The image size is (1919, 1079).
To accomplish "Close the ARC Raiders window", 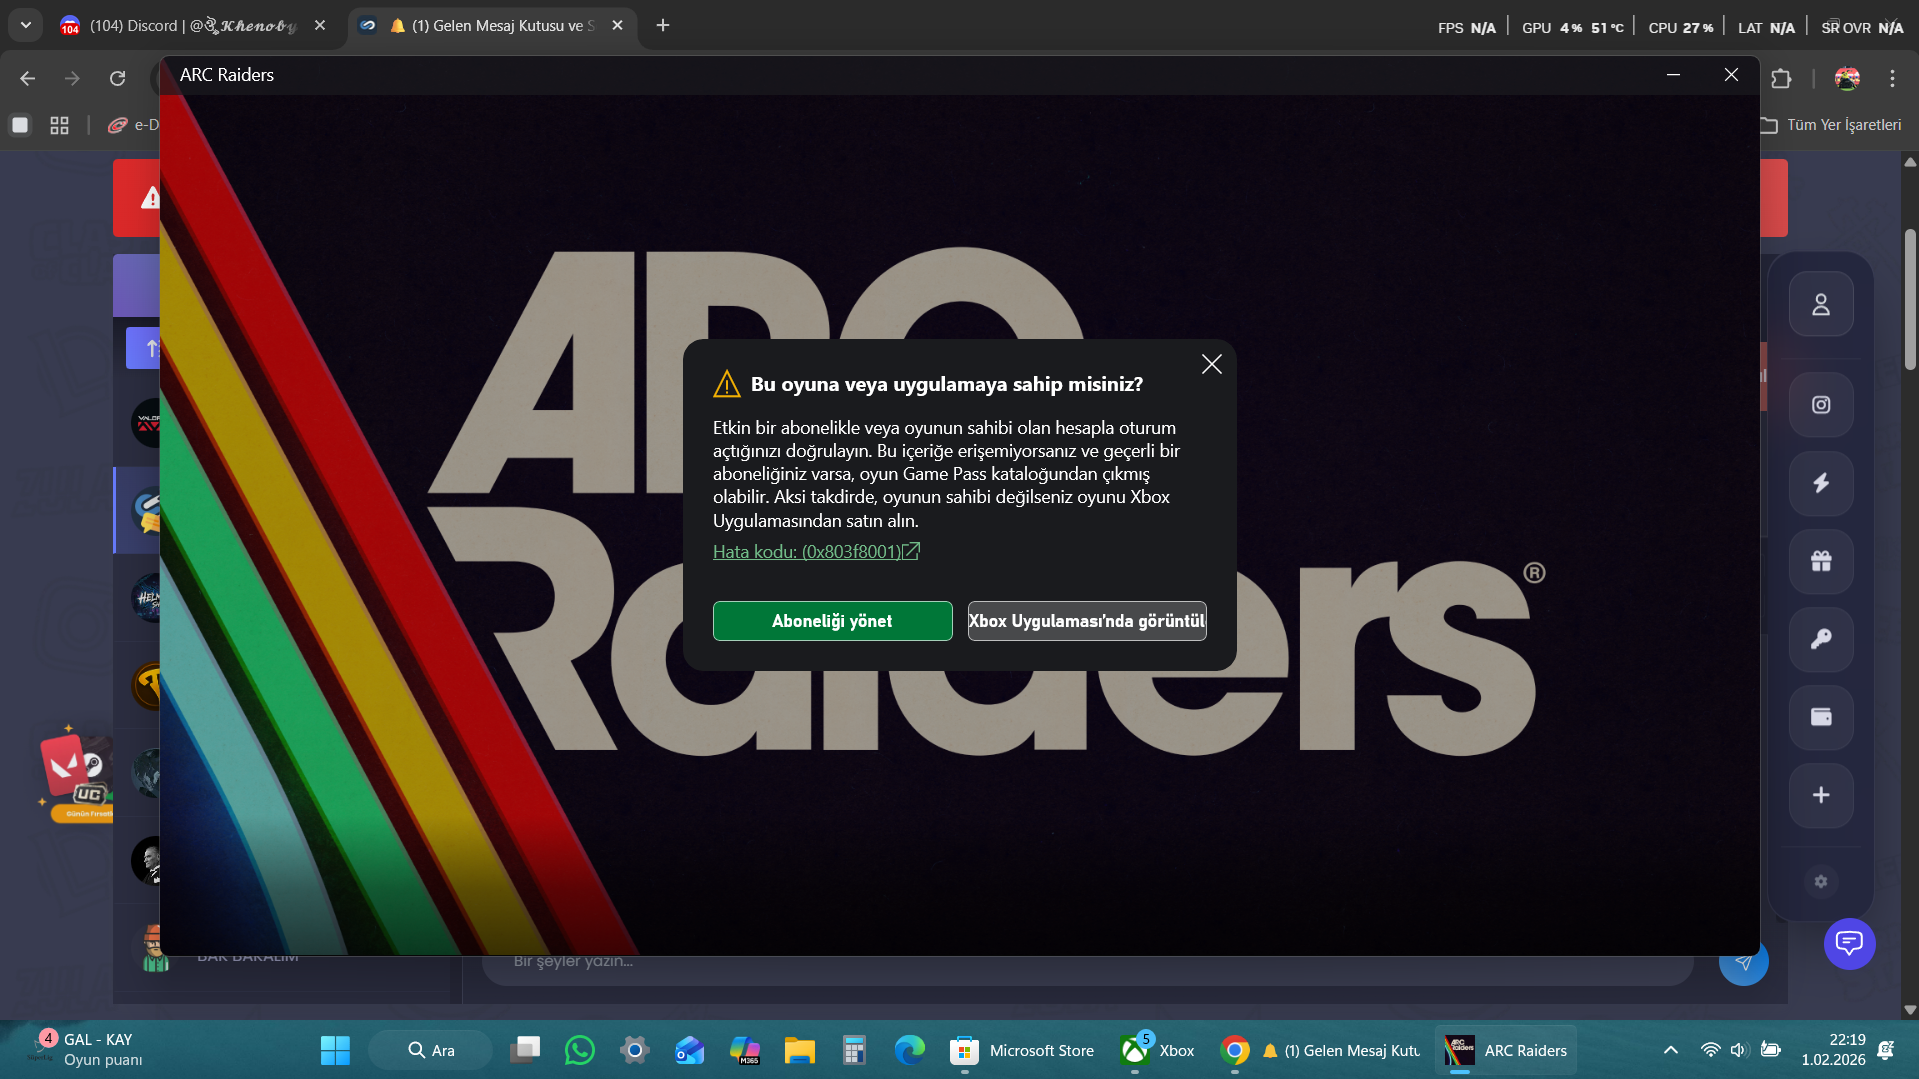I will 1731,75.
